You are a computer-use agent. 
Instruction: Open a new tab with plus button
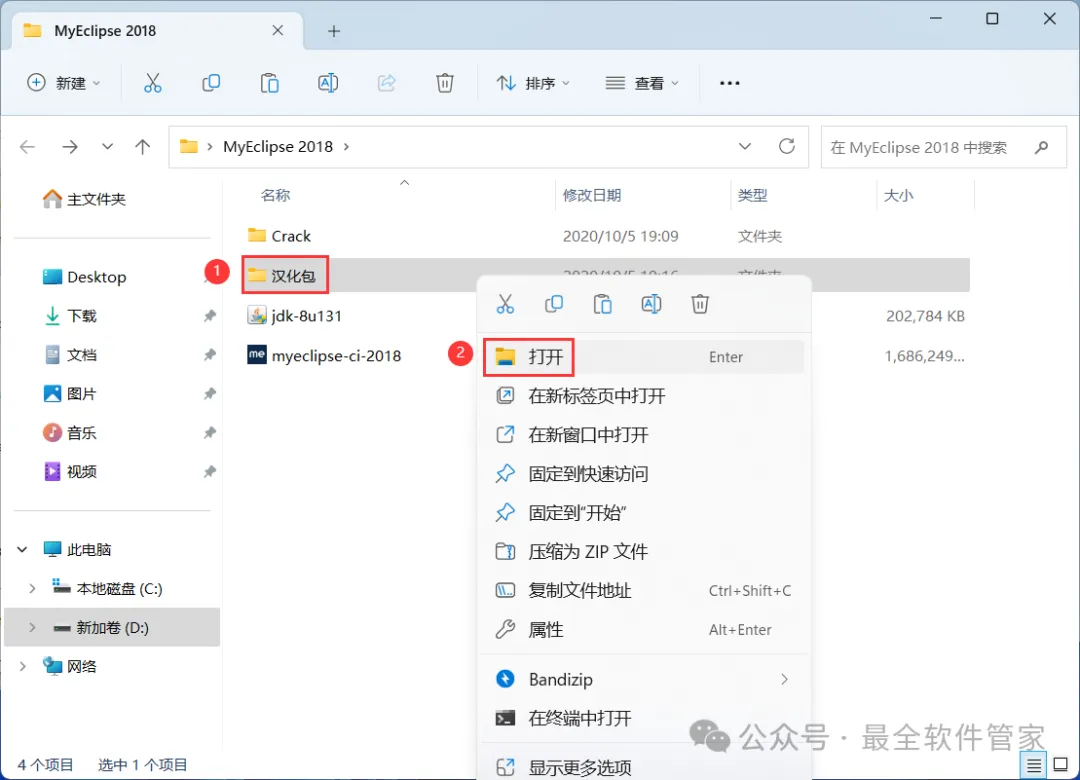(x=334, y=31)
